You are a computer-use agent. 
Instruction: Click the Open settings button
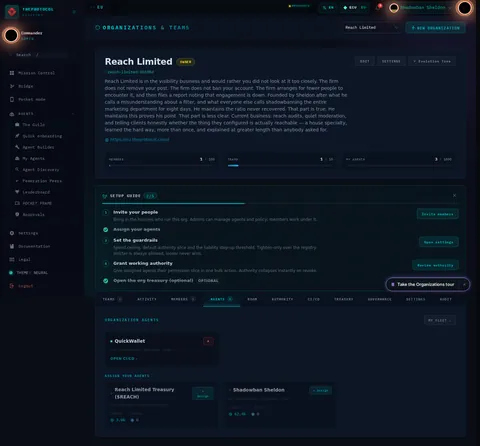(438, 242)
